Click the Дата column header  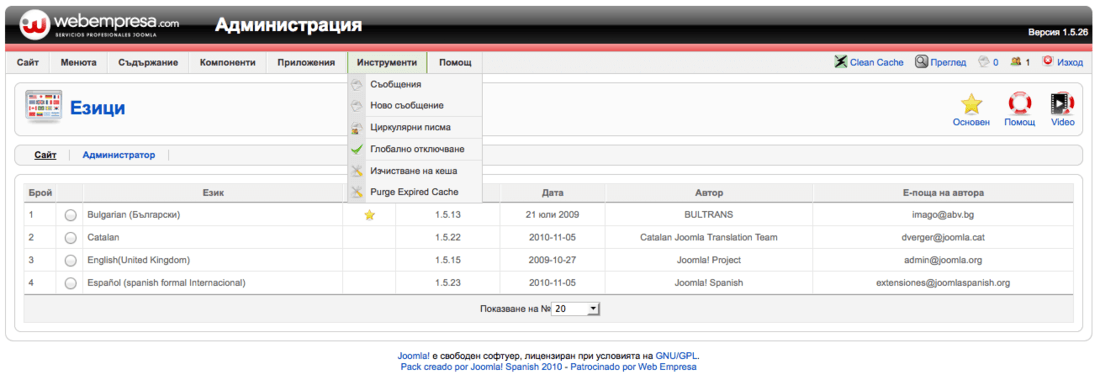pyautogui.click(x=553, y=193)
